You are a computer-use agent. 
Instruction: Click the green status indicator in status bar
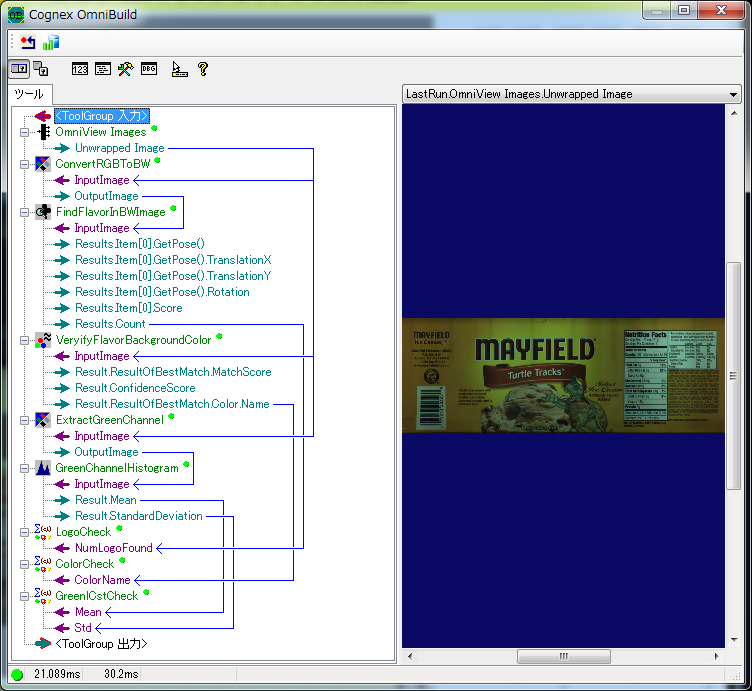[17, 675]
